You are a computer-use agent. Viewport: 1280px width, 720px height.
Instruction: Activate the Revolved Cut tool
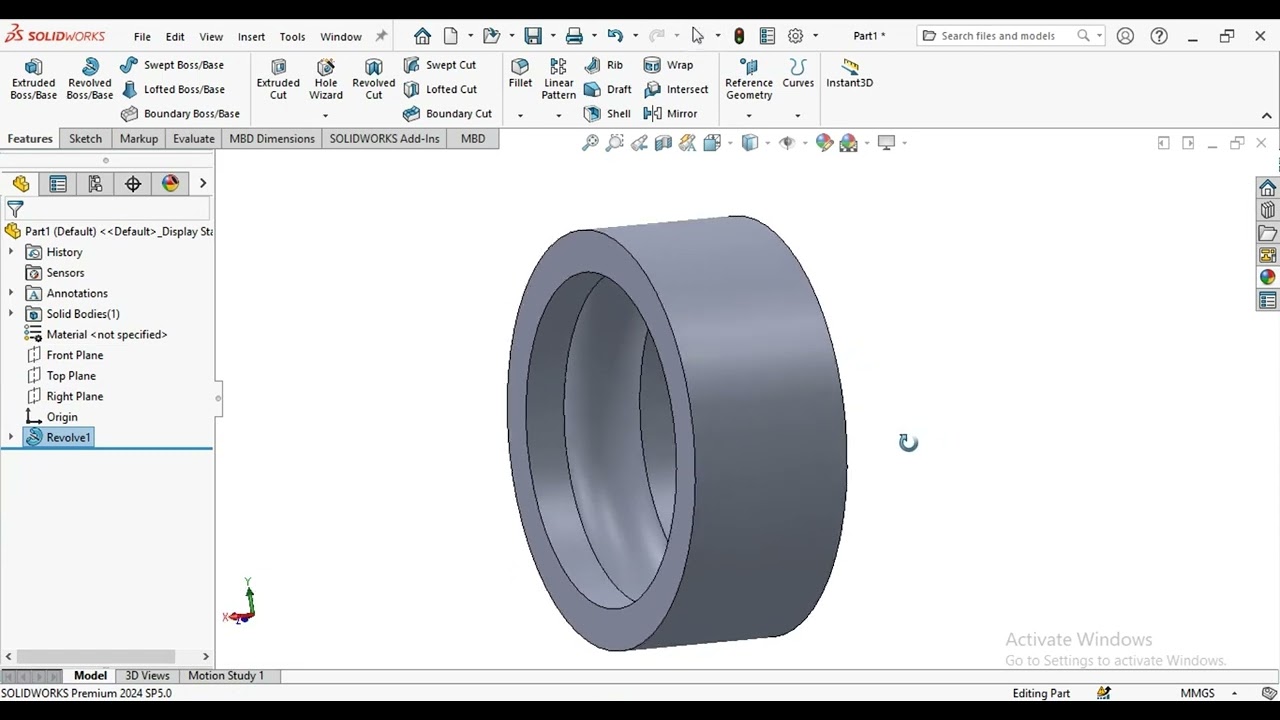(374, 79)
